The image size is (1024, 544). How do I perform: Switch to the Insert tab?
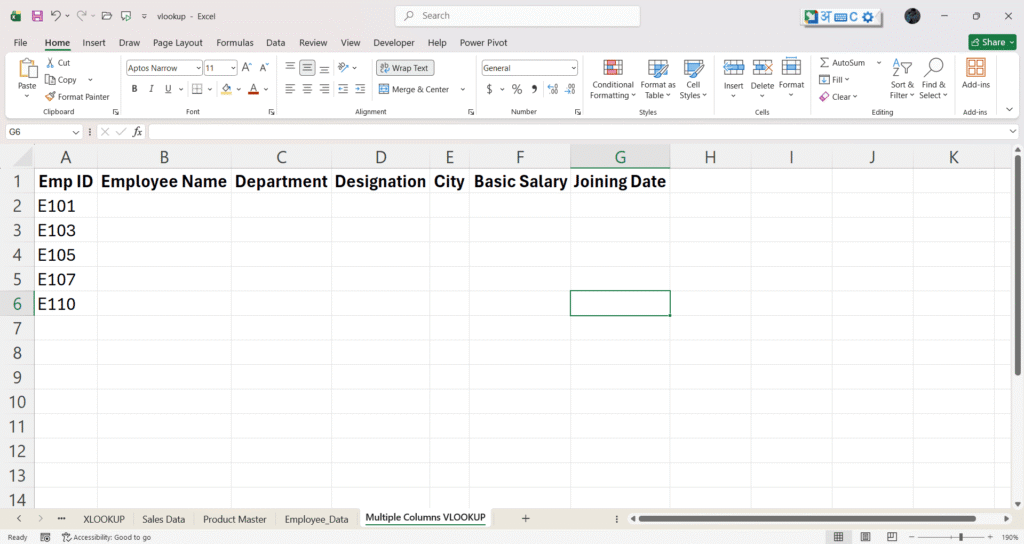[x=93, y=42]
